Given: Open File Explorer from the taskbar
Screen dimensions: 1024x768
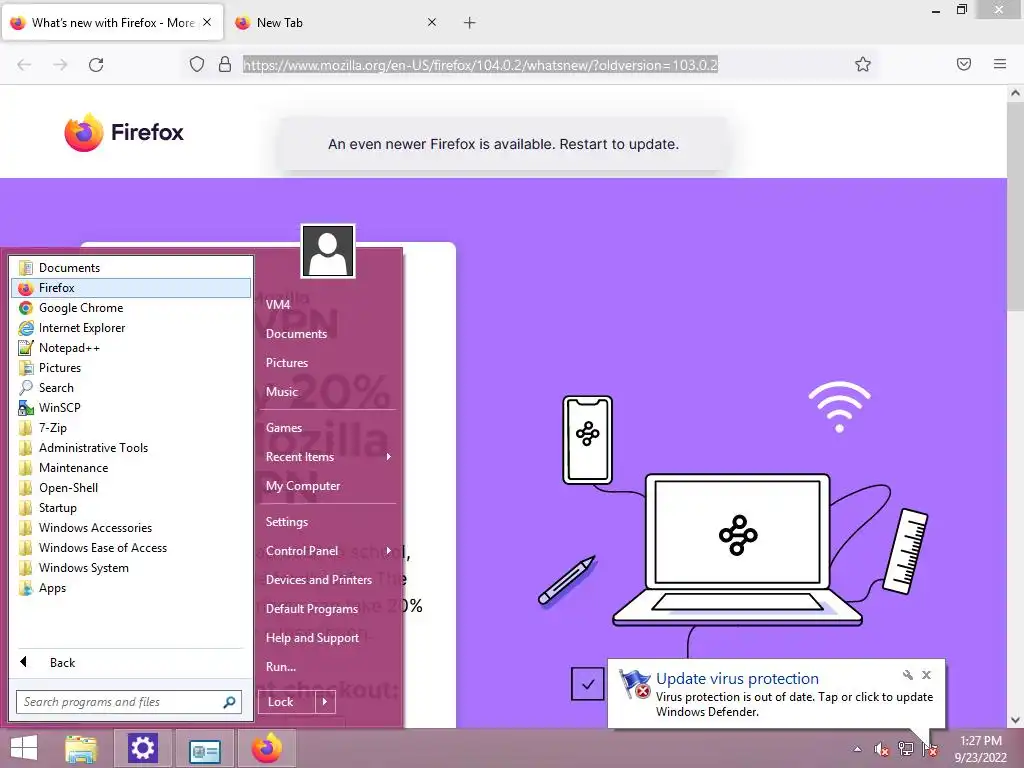Looking at the screenshot, I should pyautogui.click(x=81, y=748).
